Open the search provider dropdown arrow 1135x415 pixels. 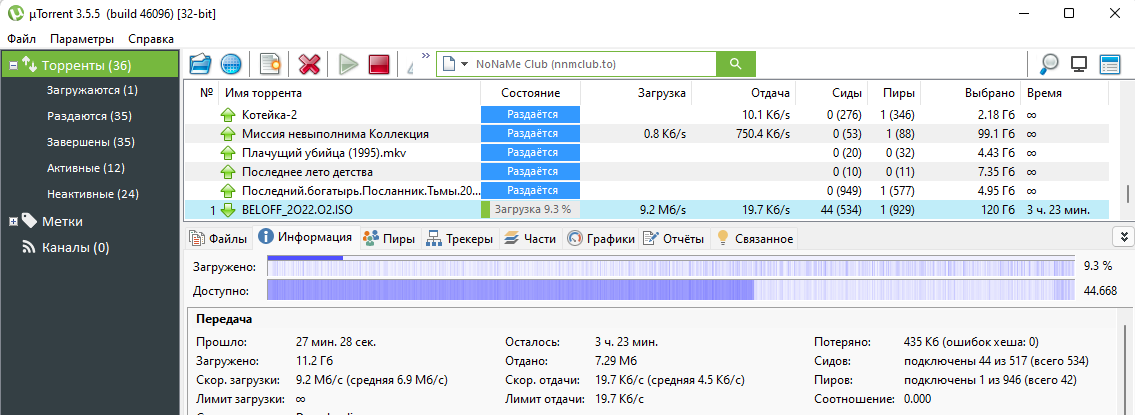pyautogui.click(x=464, y=64)
